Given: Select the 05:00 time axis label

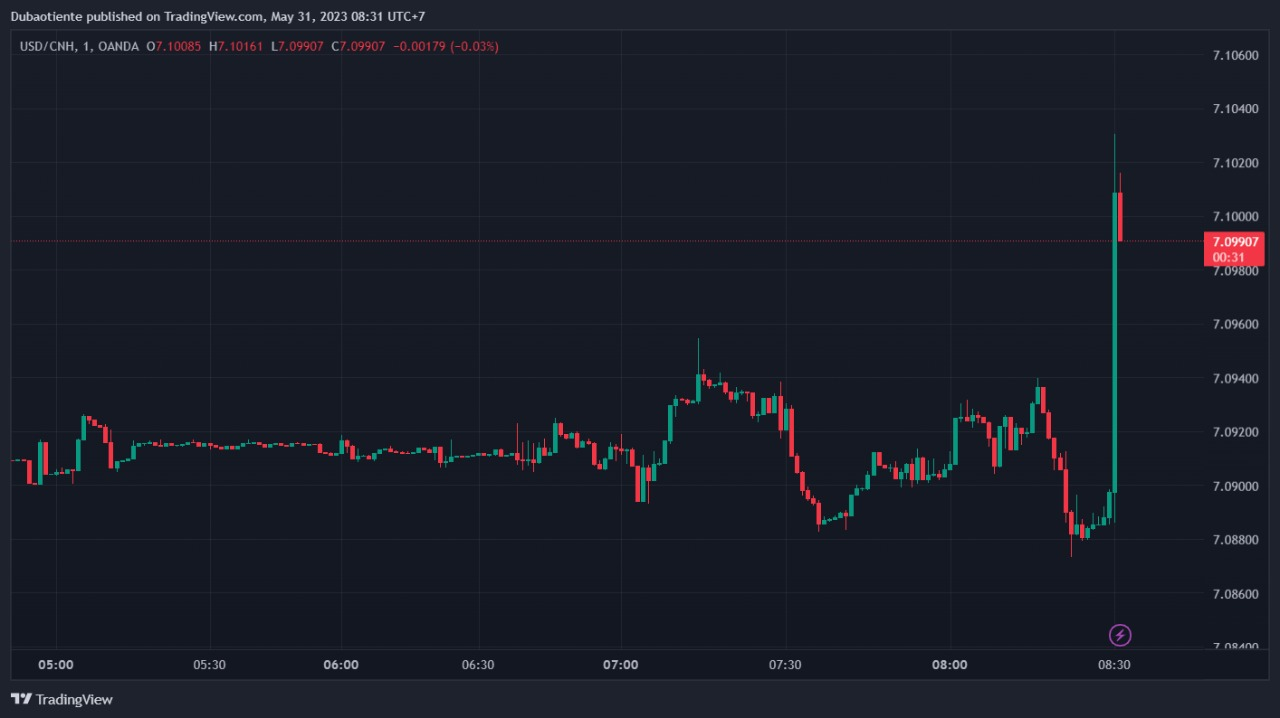Looking at the screenshot, I should [55, 665].
